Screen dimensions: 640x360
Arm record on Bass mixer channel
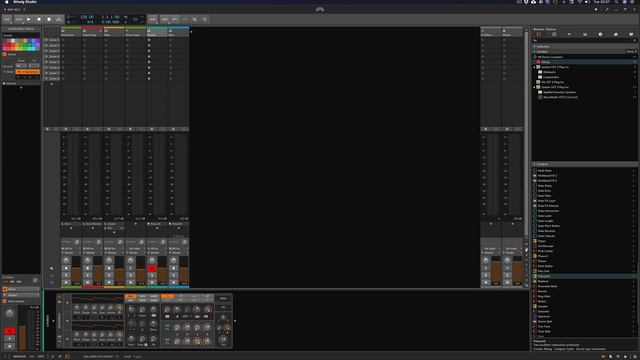[x=173, y=269]
